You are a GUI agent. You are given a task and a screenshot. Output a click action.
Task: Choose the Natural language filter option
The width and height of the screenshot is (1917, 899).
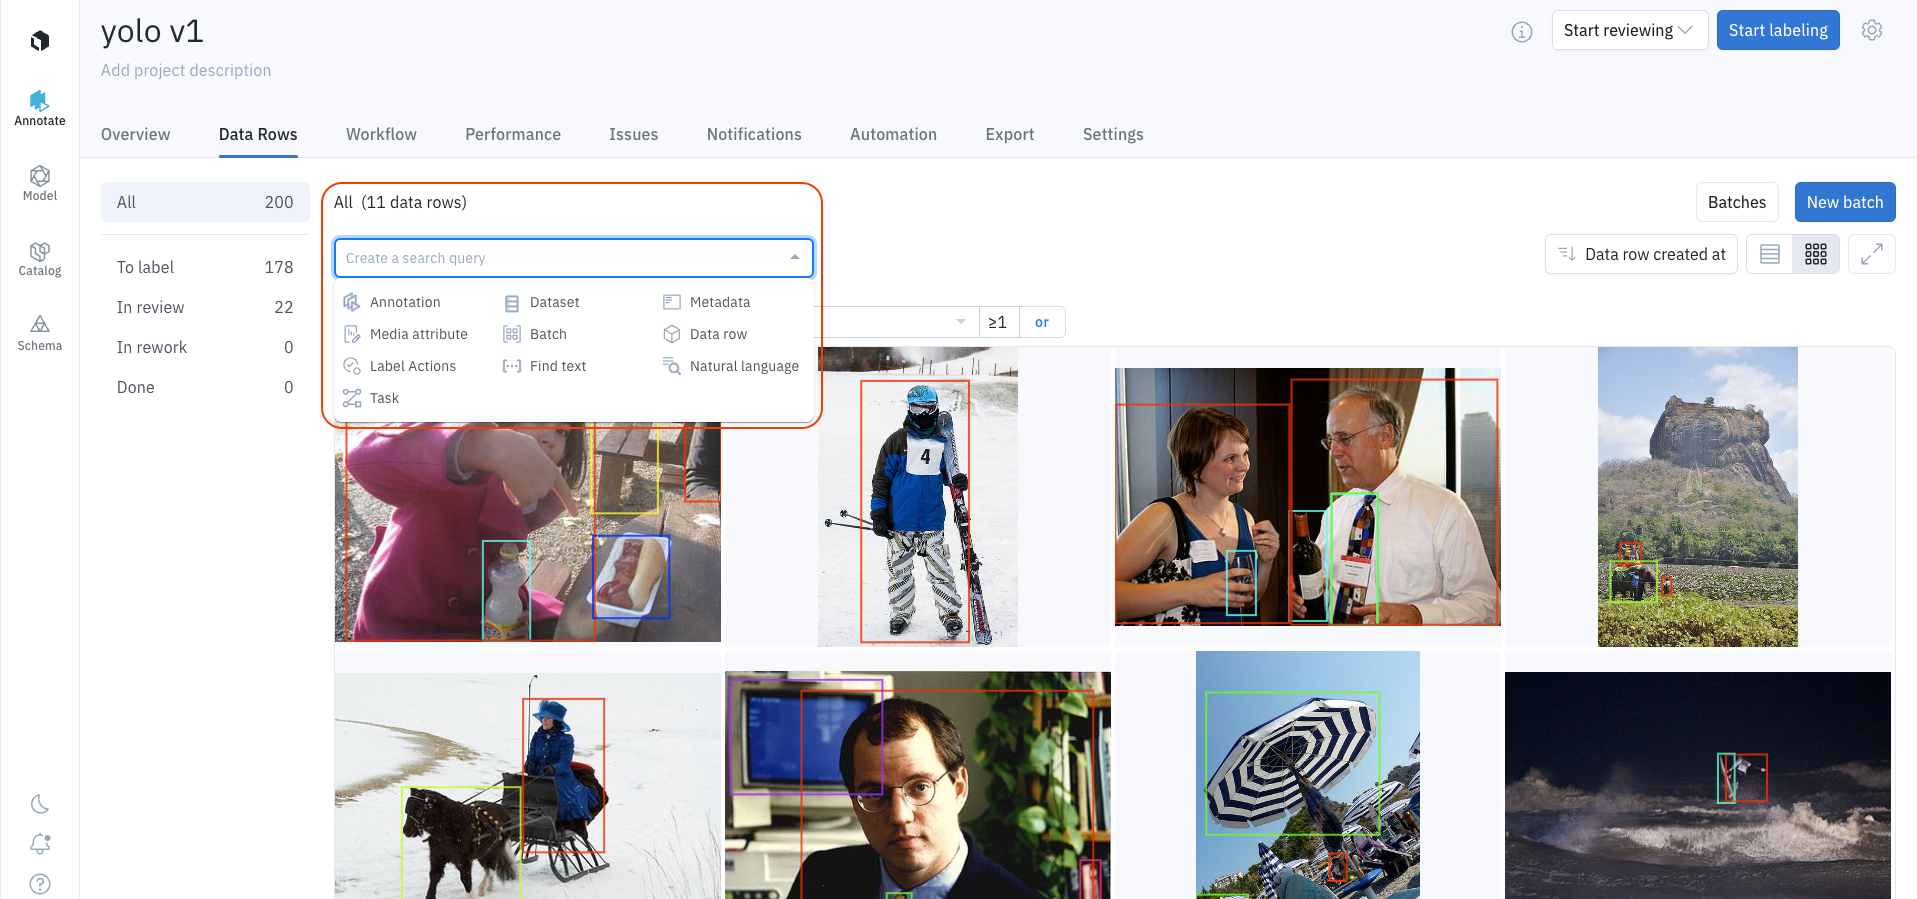[x=731, y=366]
